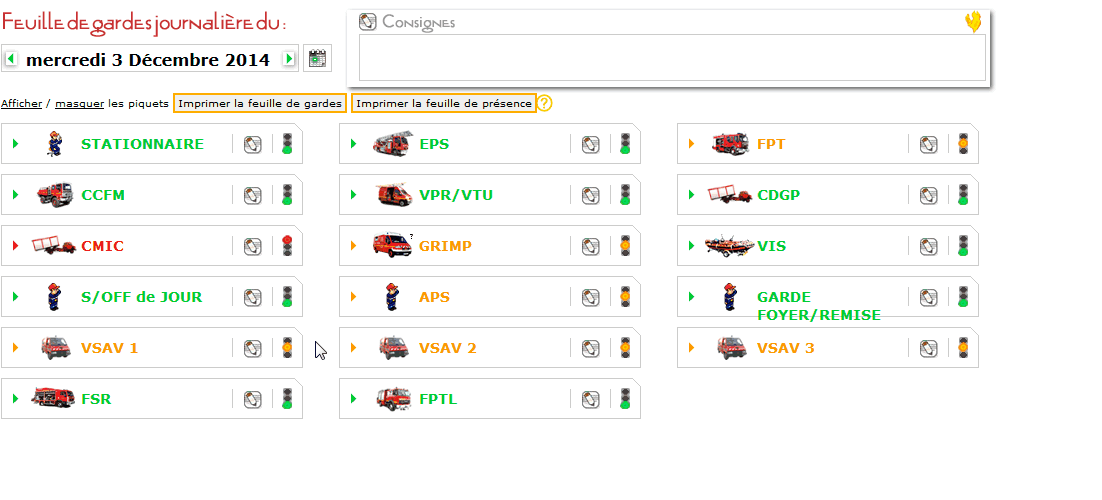The height and width of the screenshot is (500, 1102).
Task: Open the calendar date picker icon
Action: click(x=318, y=58)
